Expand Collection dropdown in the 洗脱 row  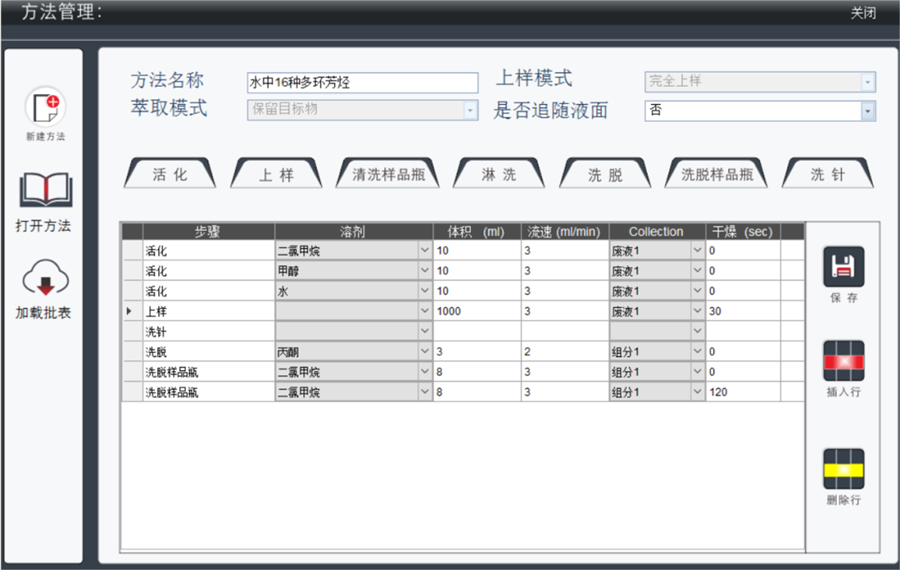pos(697,352)
